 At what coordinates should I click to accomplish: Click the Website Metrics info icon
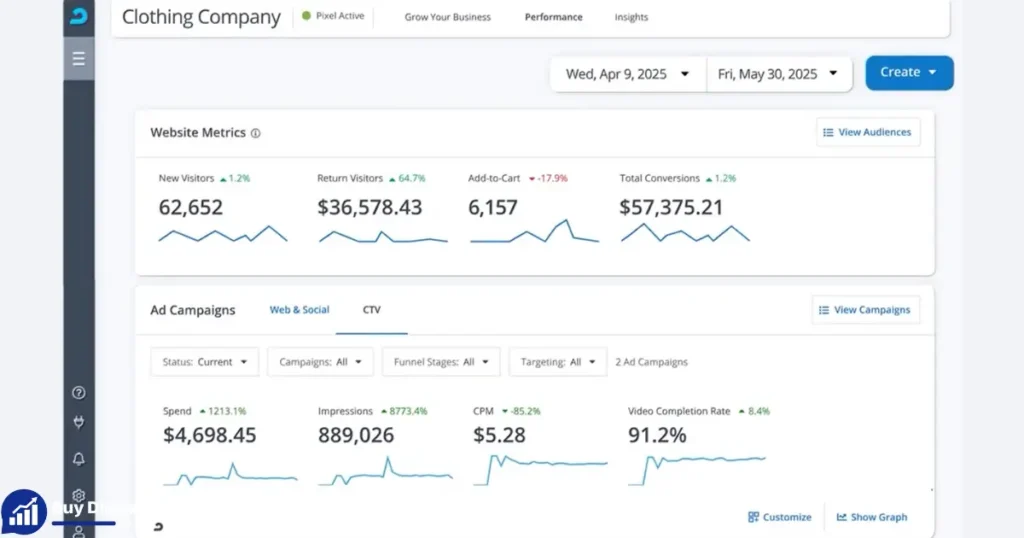click(255, 133)
